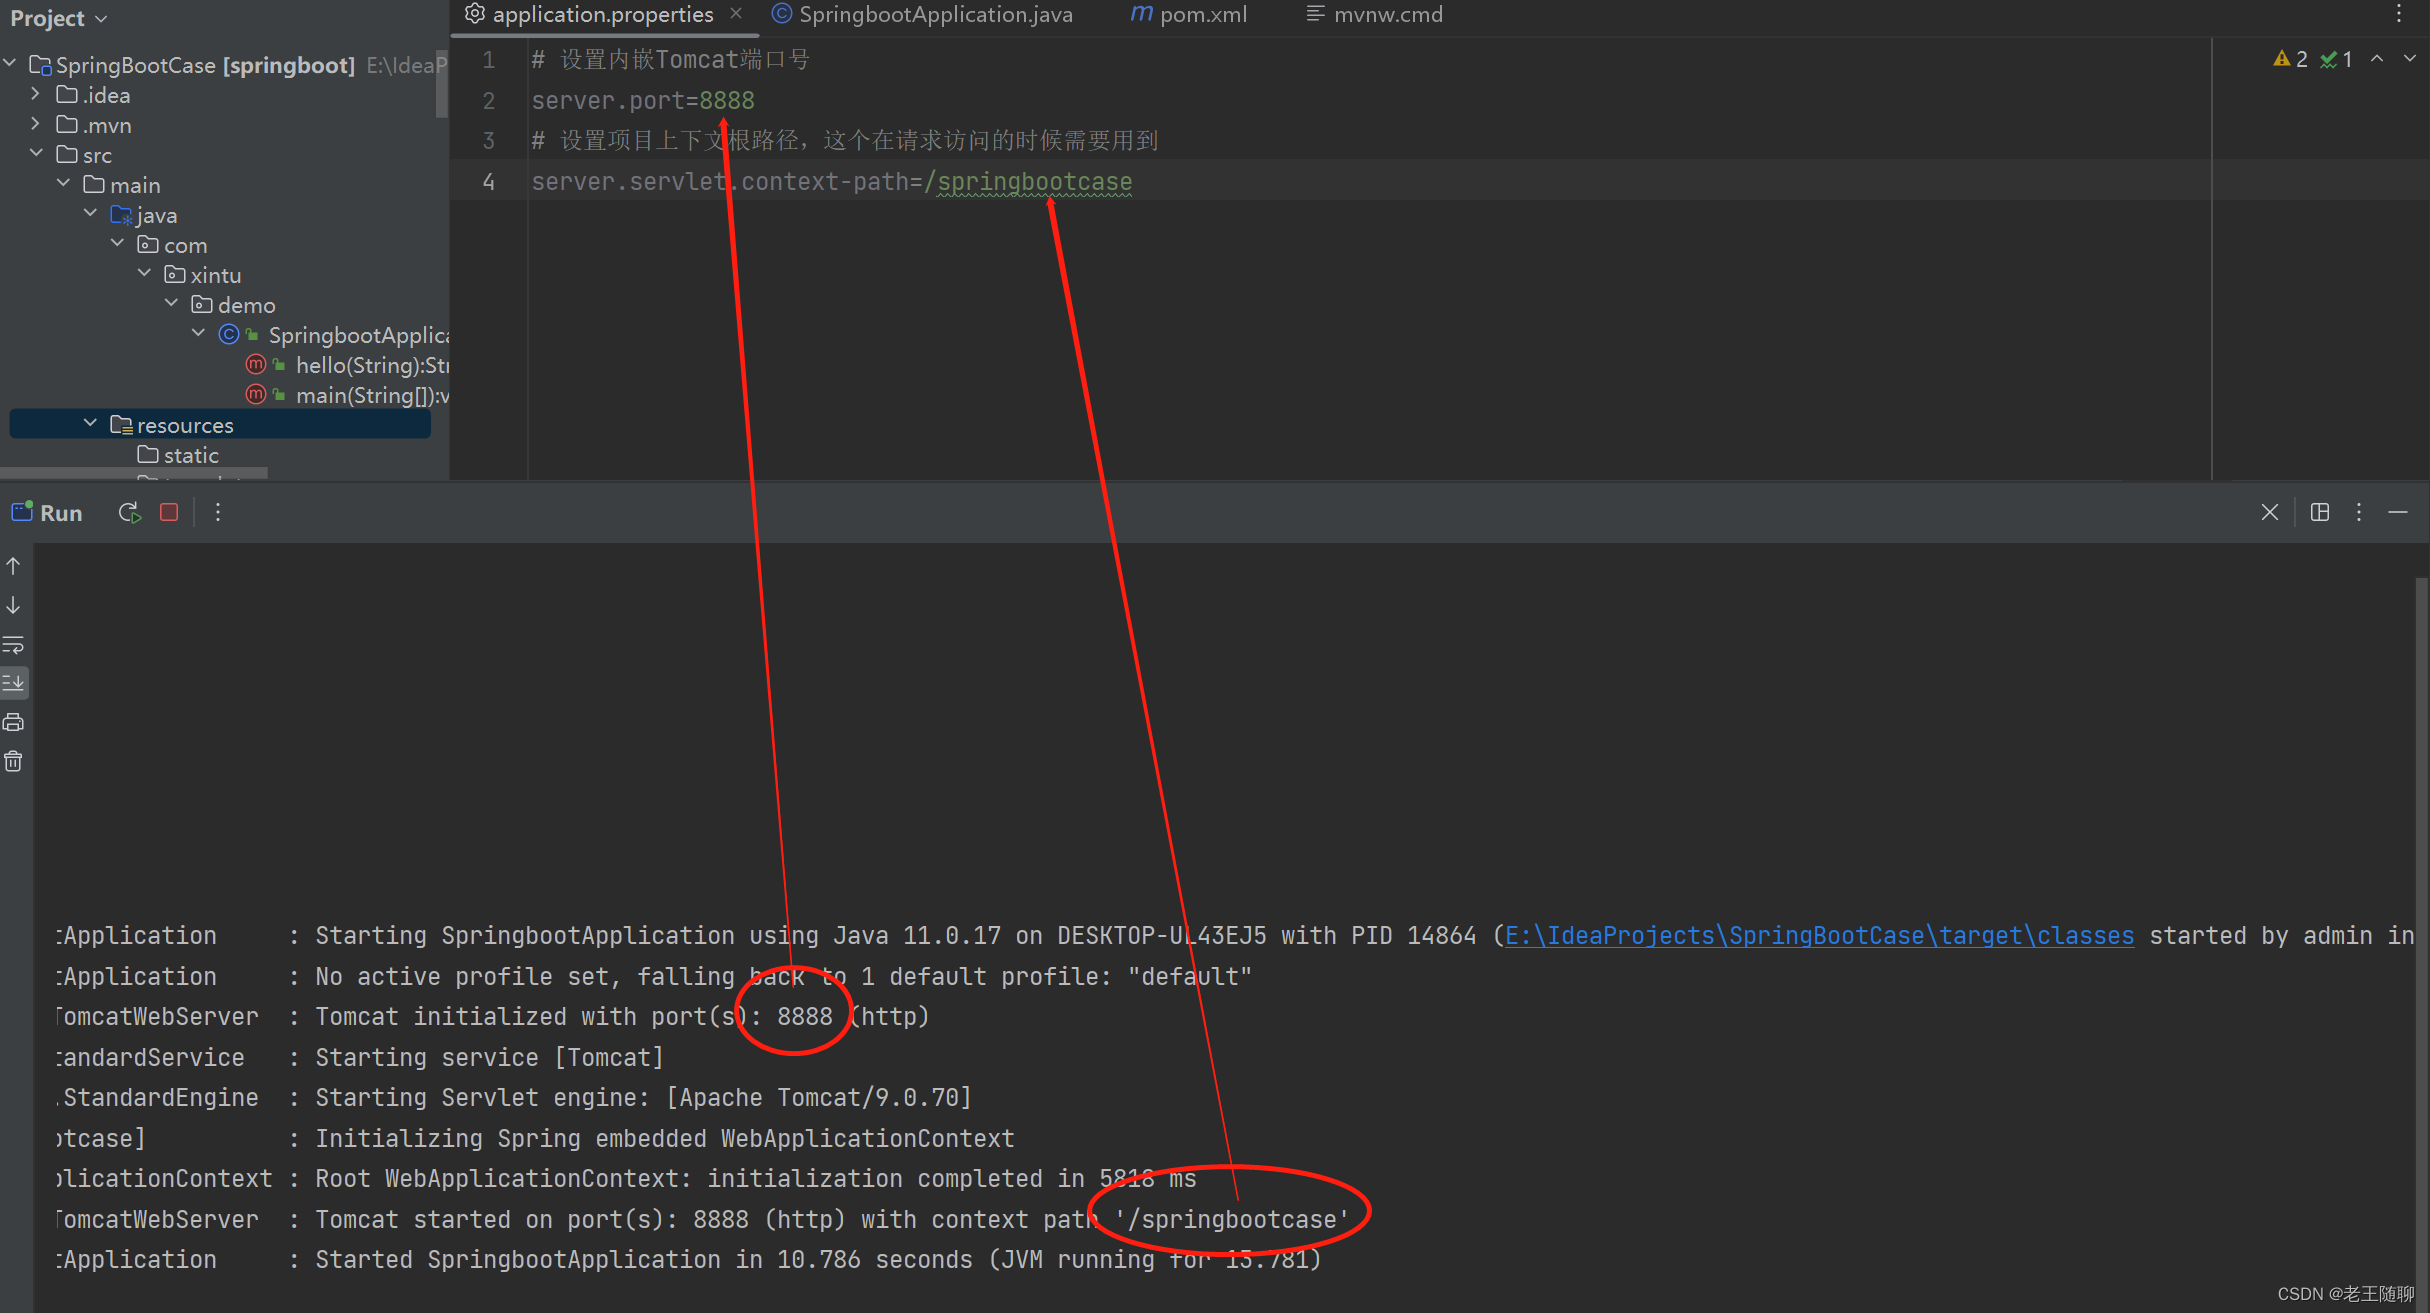Collapse SpringbootApplication class node
The height and width of the screenshot is (1313, 2430).
point(198,334)
